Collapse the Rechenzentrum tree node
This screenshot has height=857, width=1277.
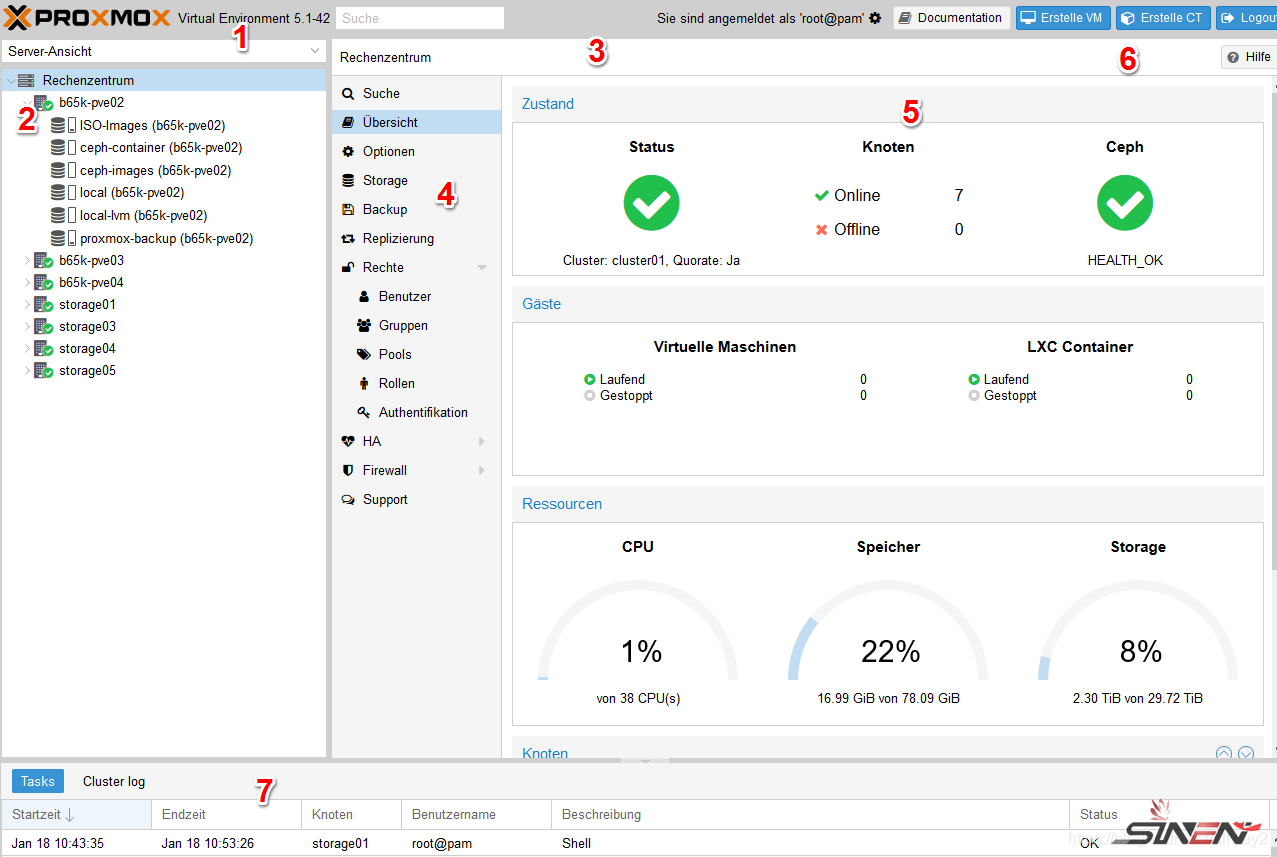coord(10,80)
